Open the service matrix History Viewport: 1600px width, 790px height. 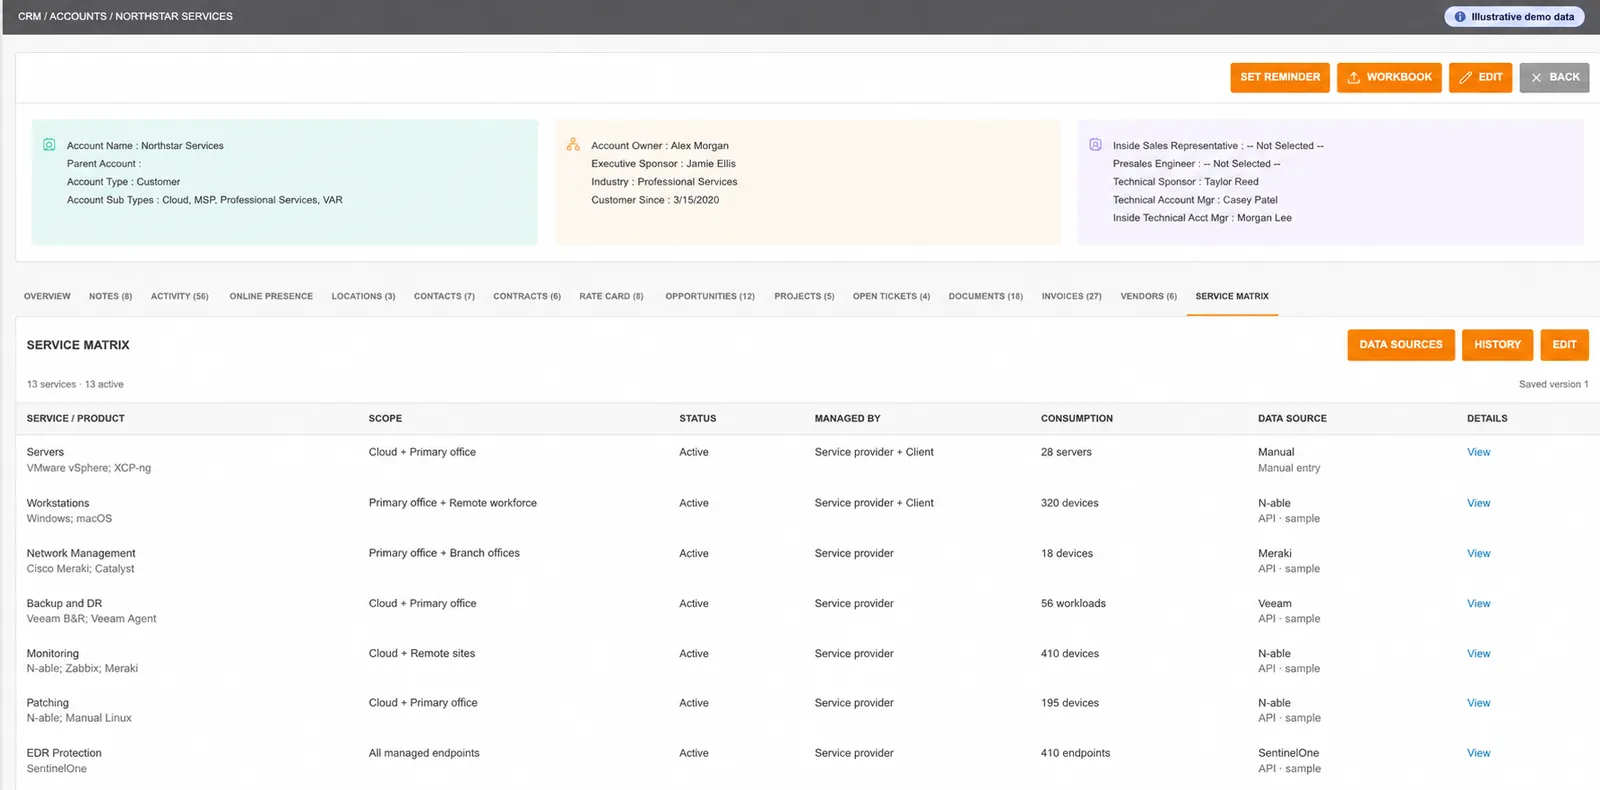(x=1497, y=345)
